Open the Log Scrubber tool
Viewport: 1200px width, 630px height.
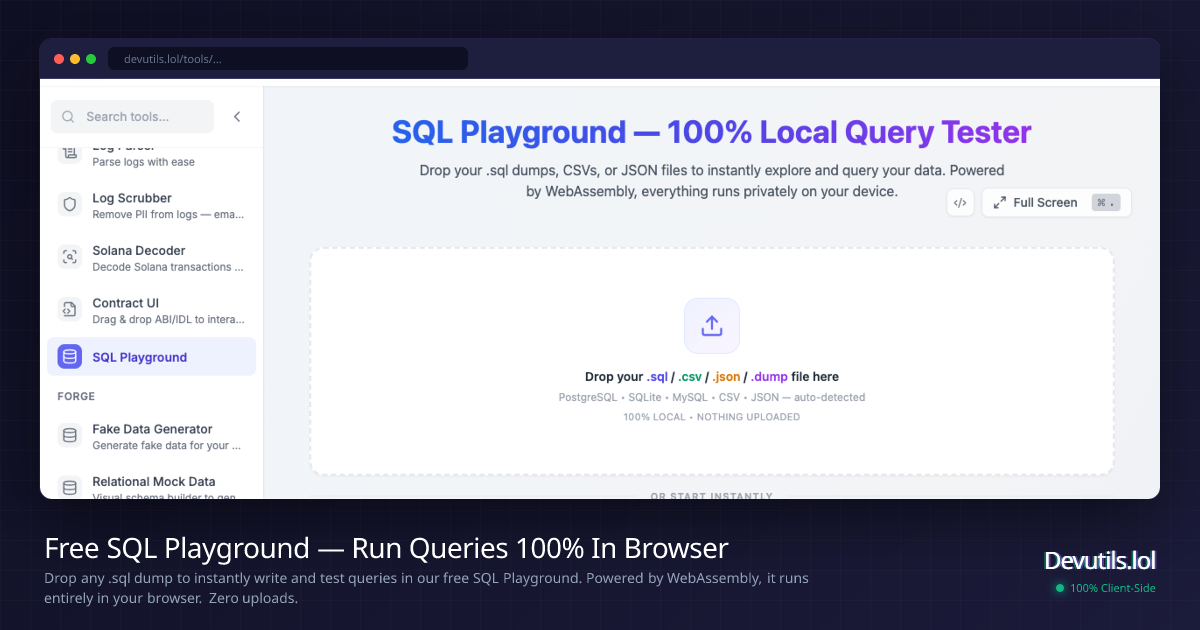[x=151, y=205]
